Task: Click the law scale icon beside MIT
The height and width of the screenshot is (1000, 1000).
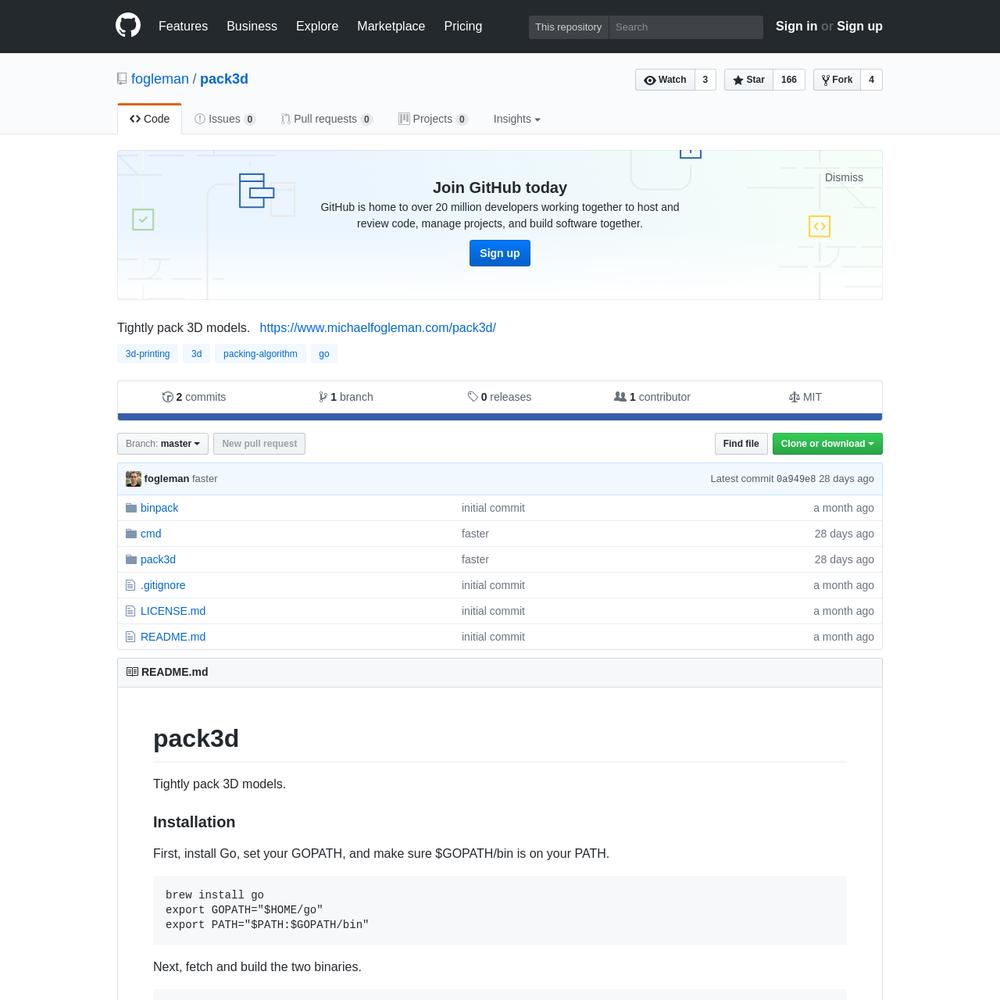Action: point(794,397)
